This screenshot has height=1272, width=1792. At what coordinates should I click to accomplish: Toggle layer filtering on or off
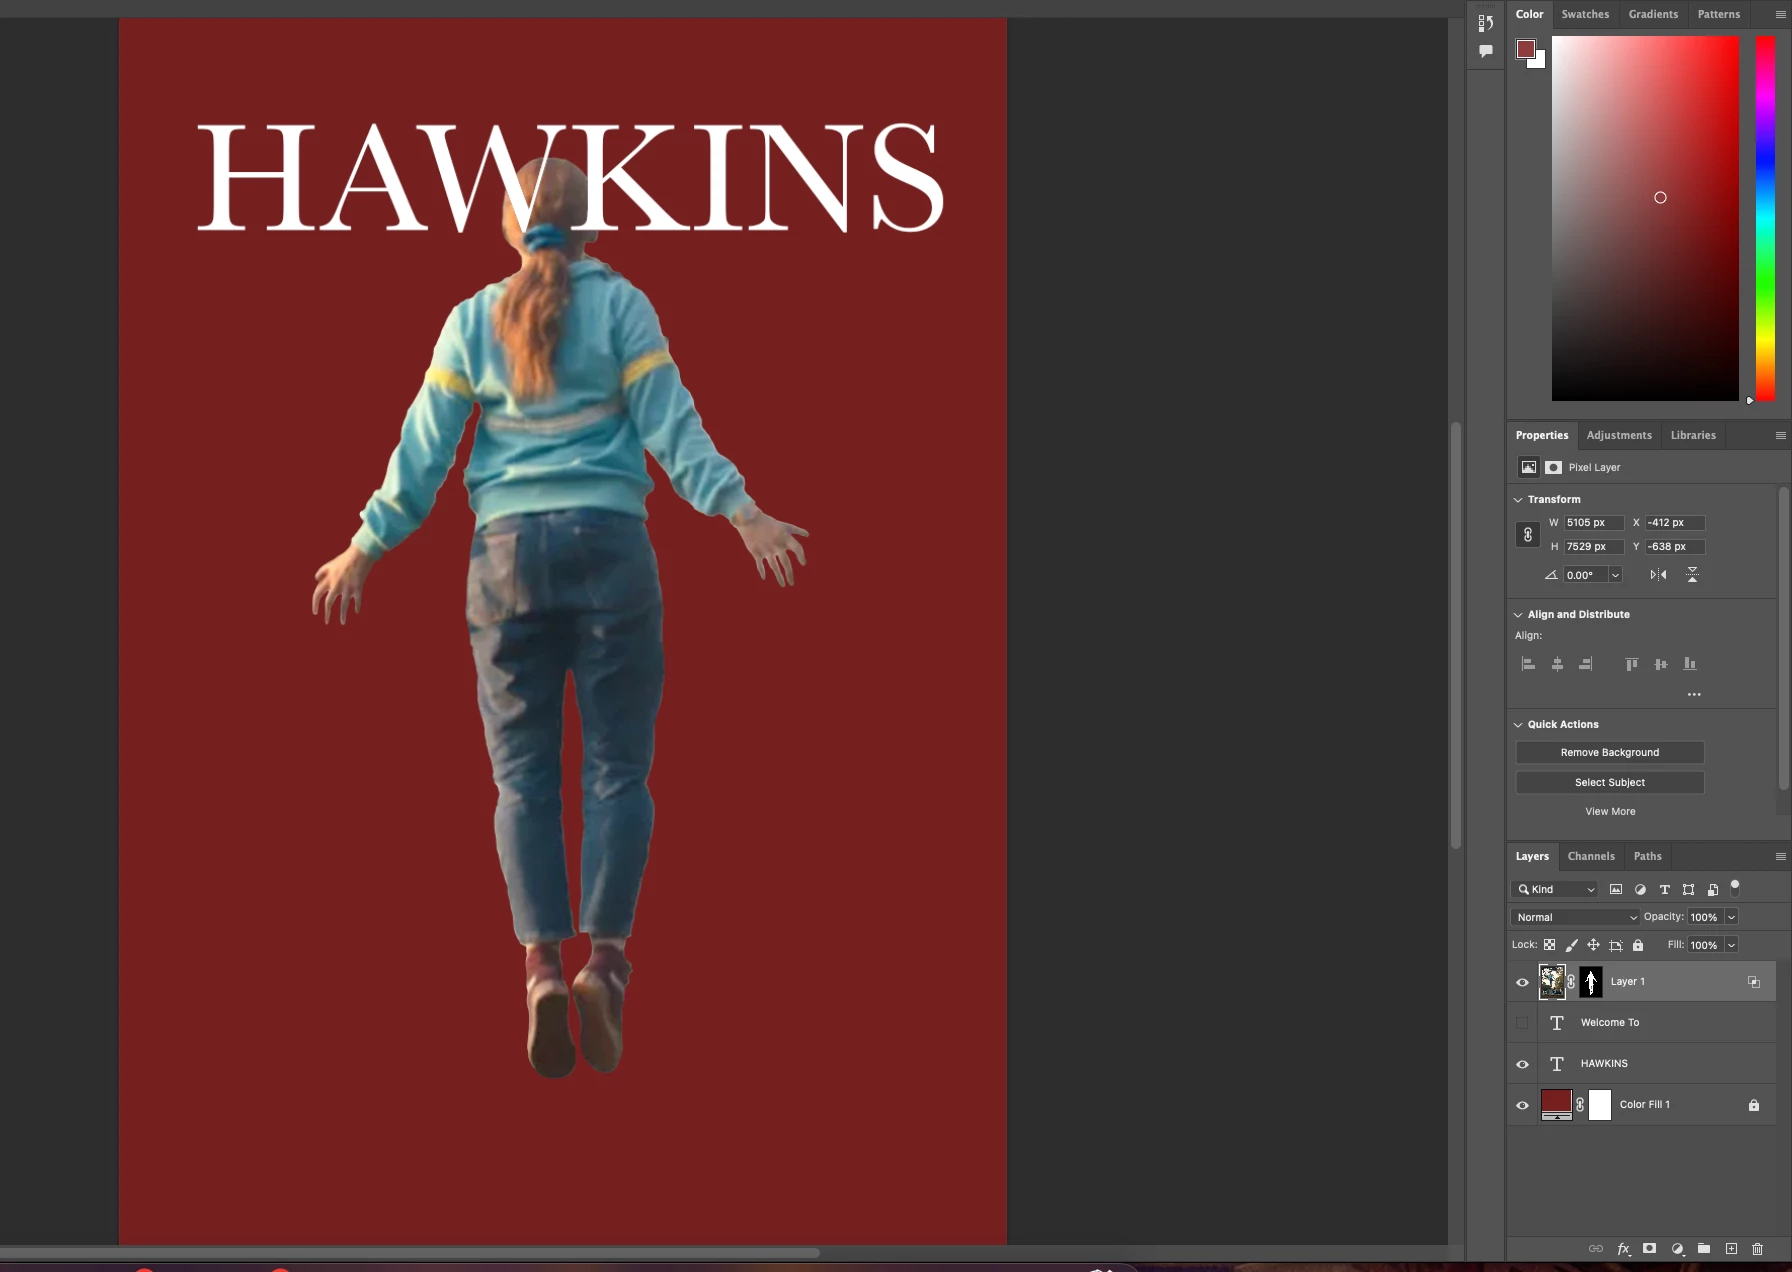click(x=1736, y=887)
